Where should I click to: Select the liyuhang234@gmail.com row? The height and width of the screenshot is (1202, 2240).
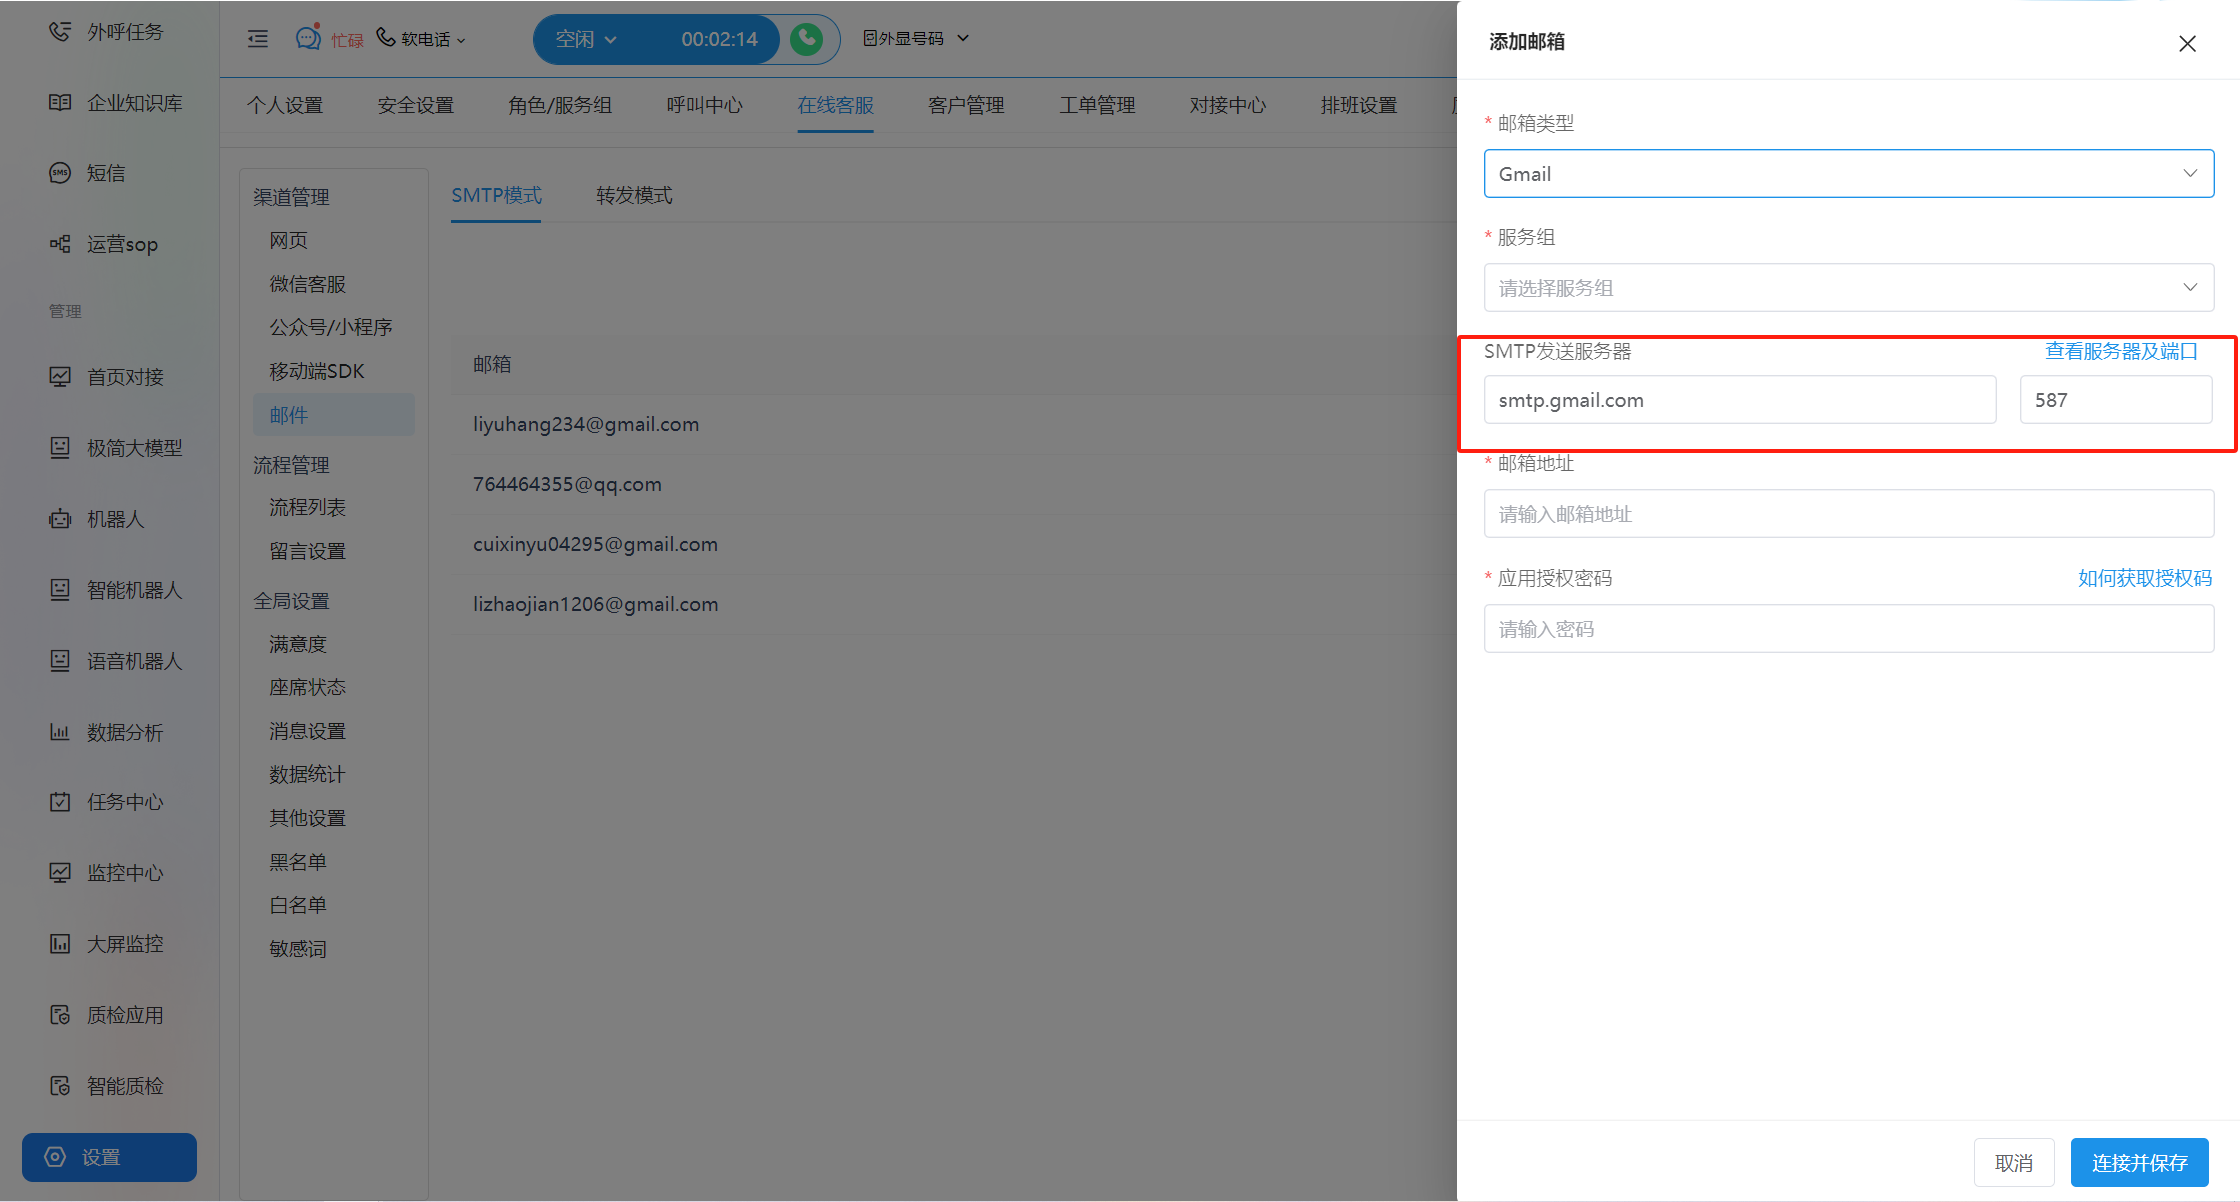click(x=953, y=424)
